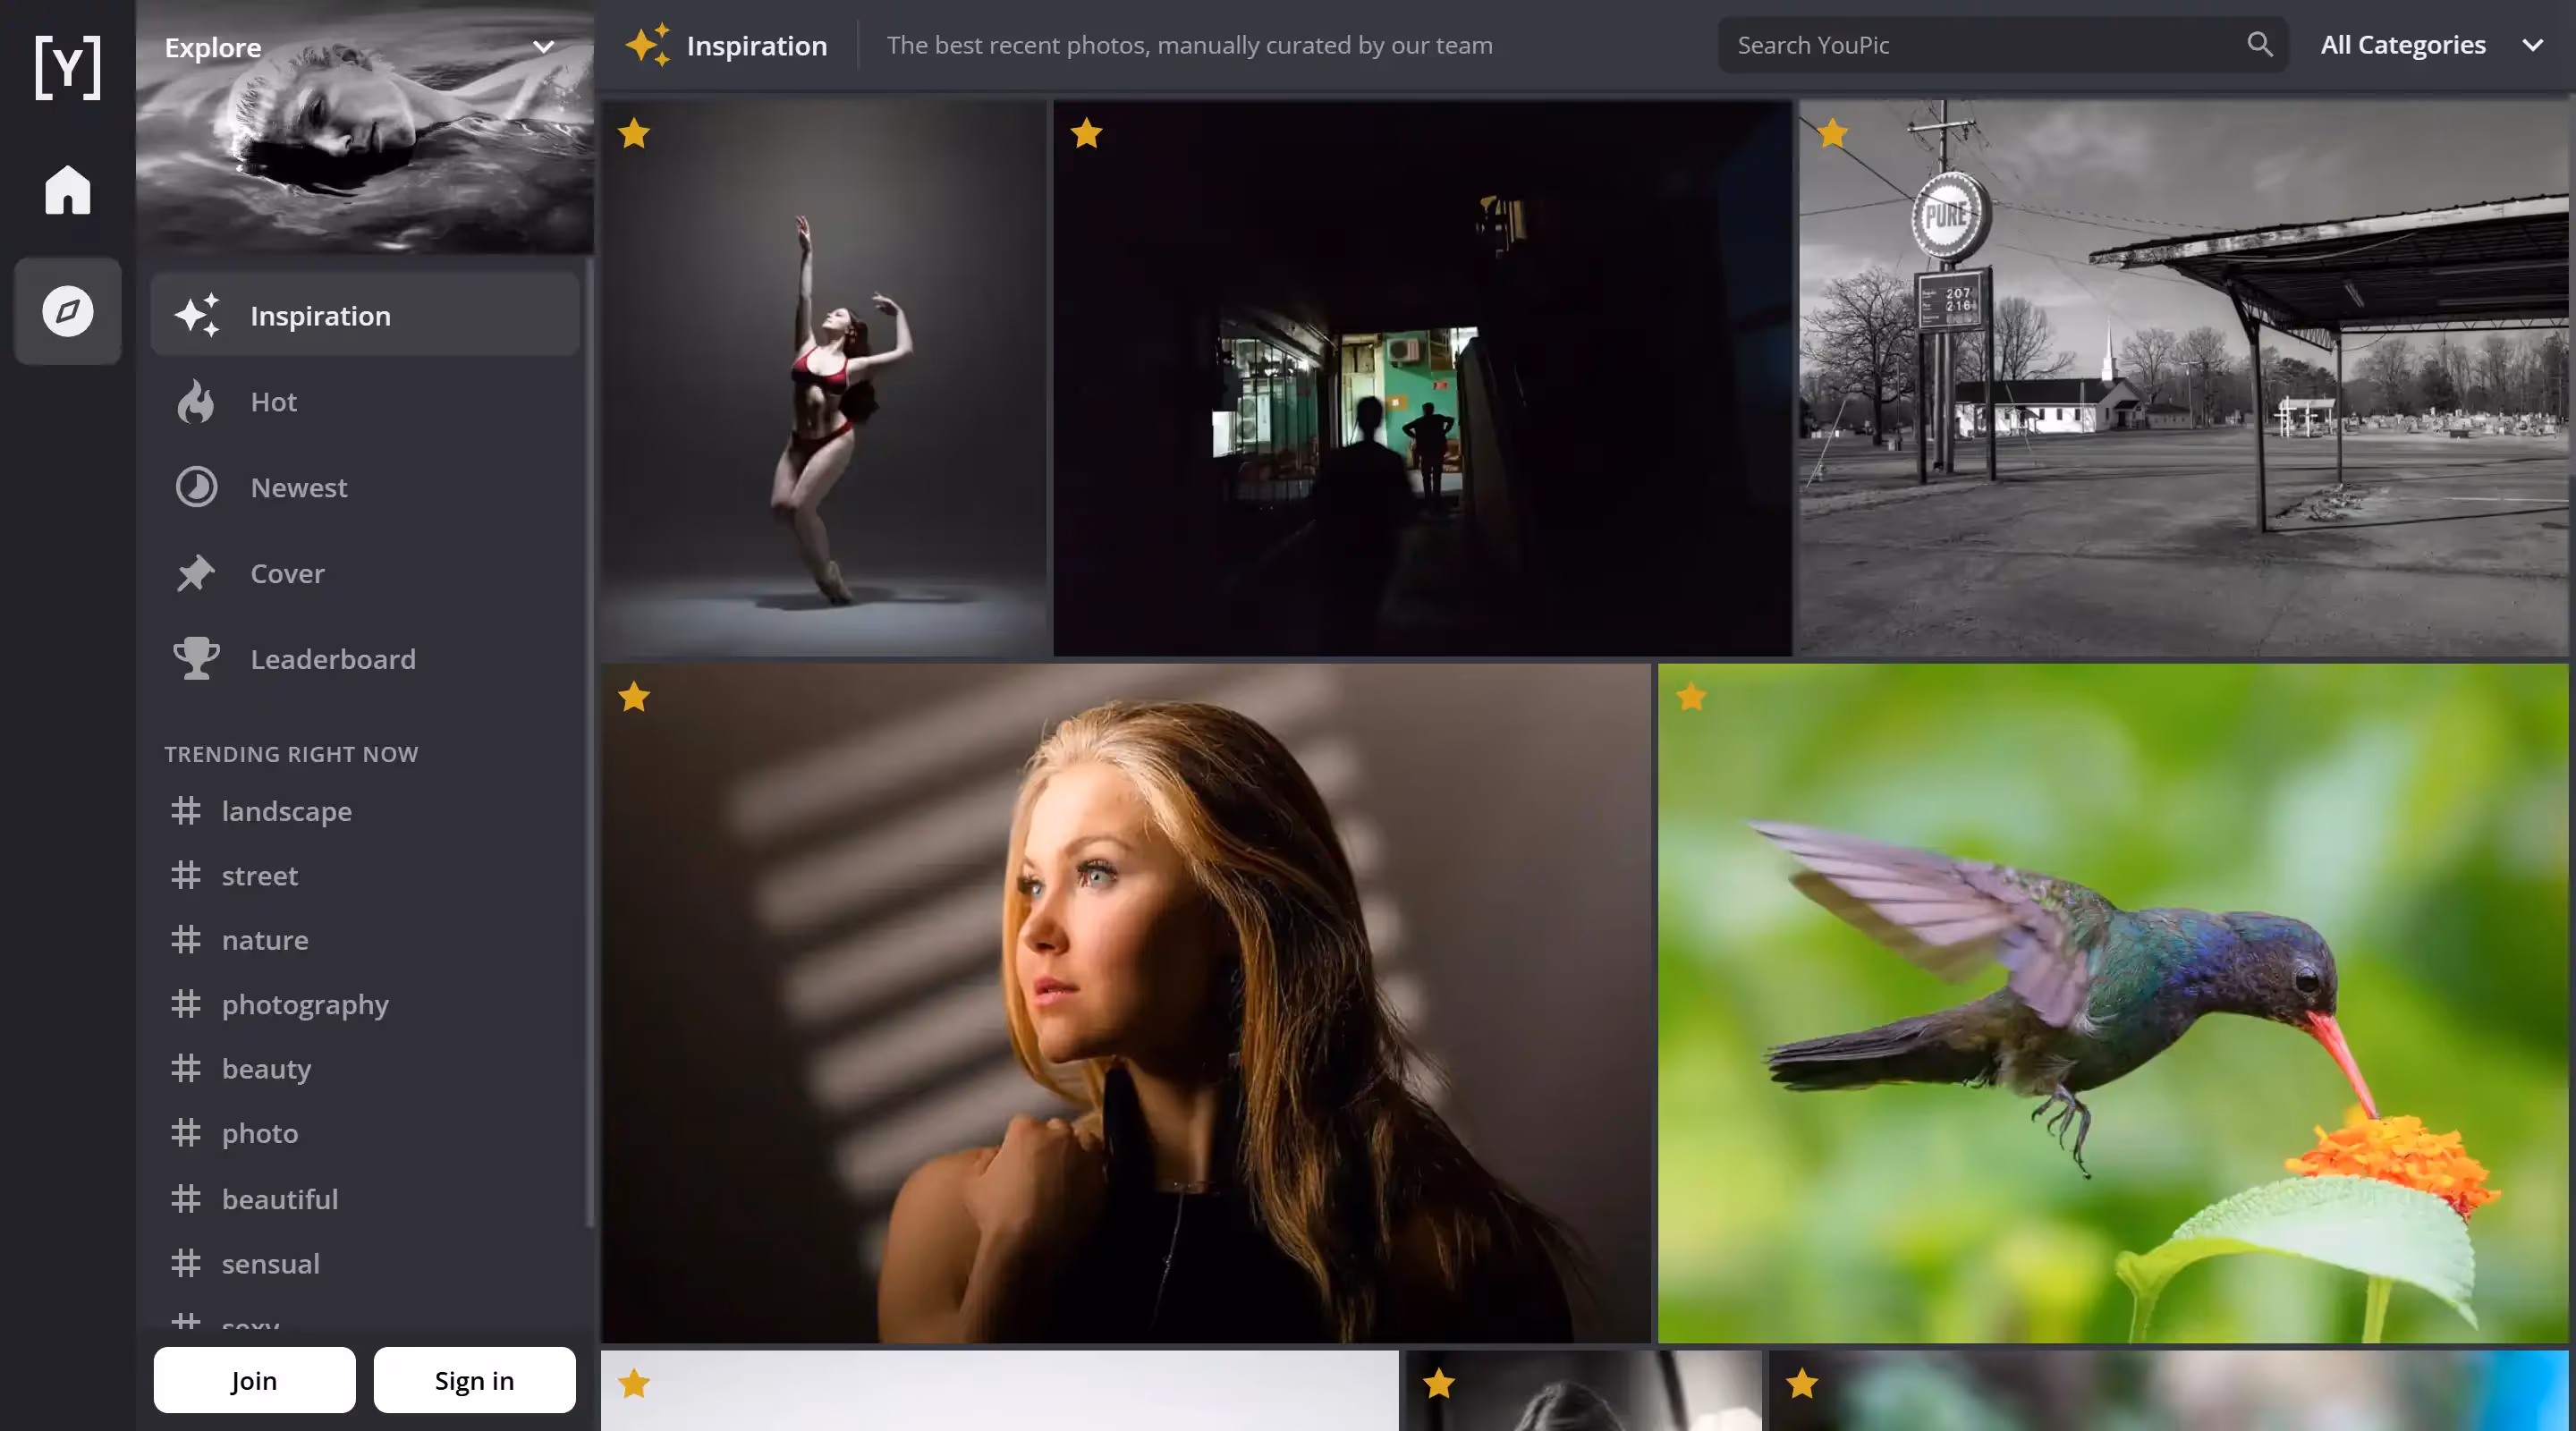
Task: Click the sidebar vertical scrollbar
Action: tap(590, 742)
